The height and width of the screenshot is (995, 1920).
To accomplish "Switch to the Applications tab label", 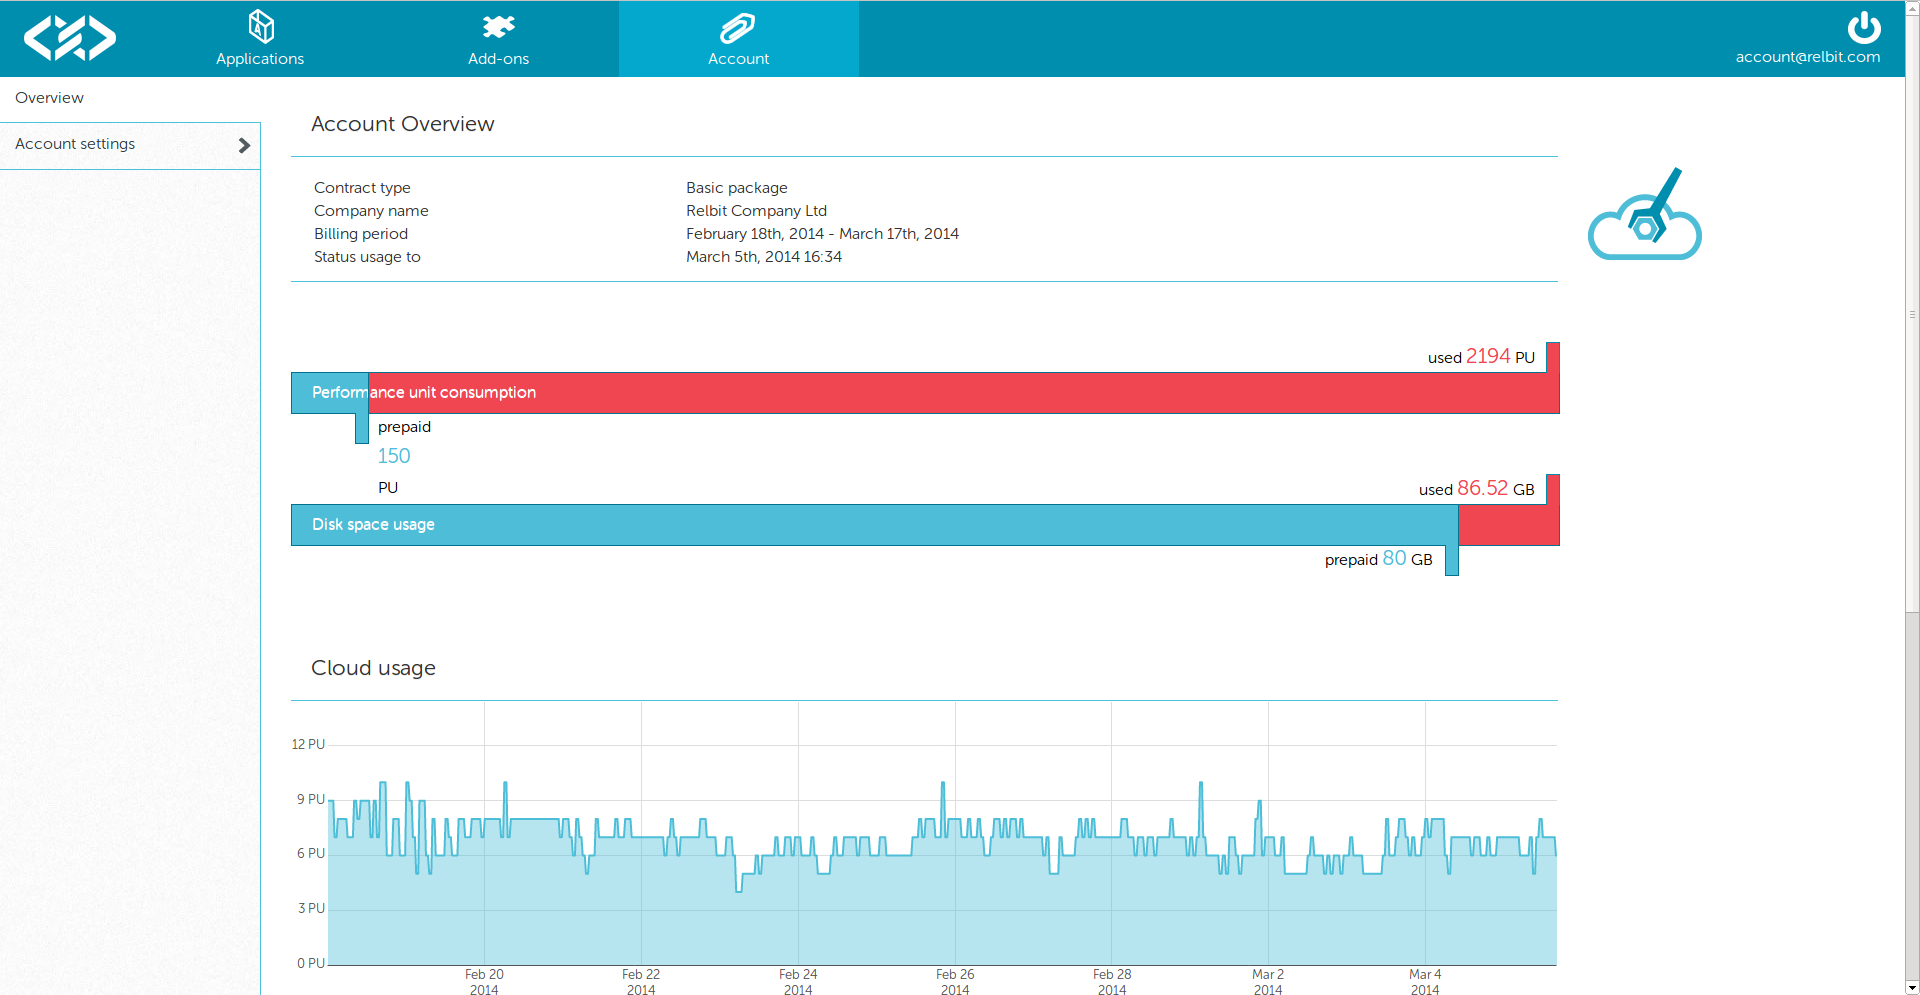I will pyautogui.click(x=260, y=59).
